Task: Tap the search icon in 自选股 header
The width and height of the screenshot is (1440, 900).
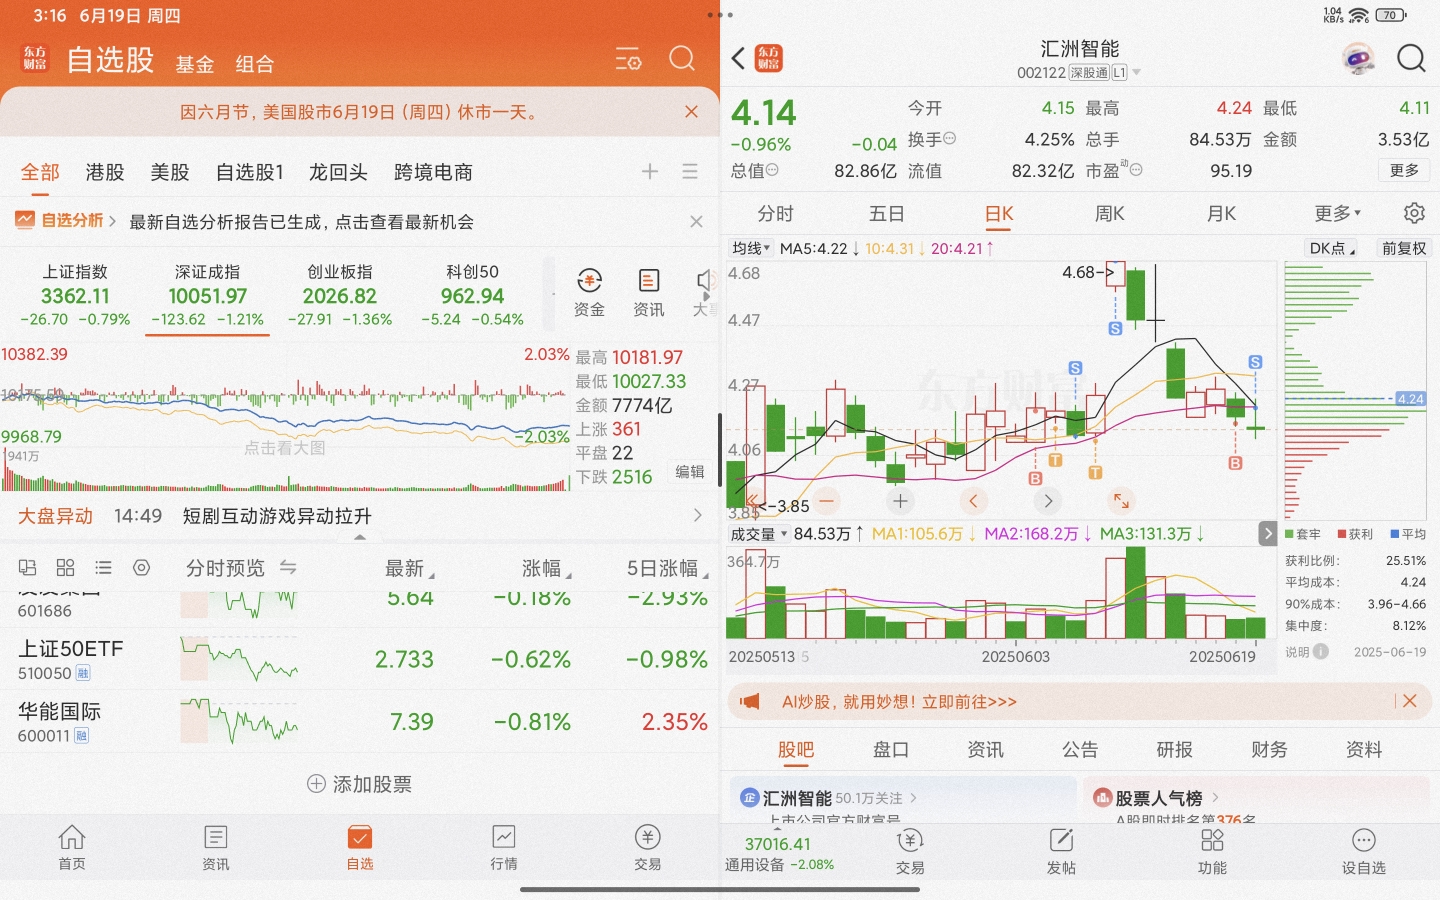Action: click(x=682, y=58)
